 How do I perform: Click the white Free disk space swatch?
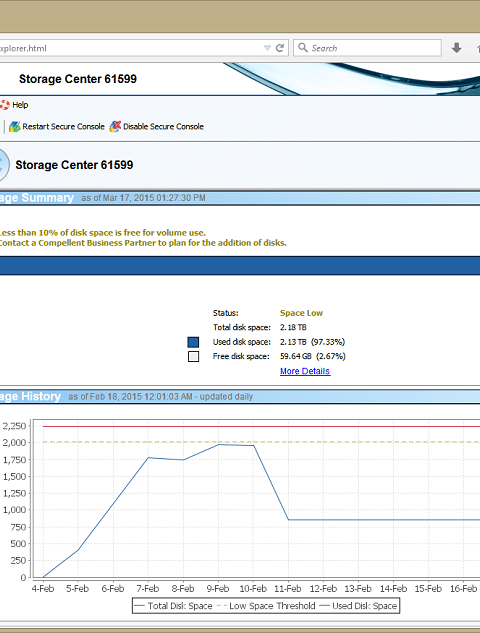193,356
